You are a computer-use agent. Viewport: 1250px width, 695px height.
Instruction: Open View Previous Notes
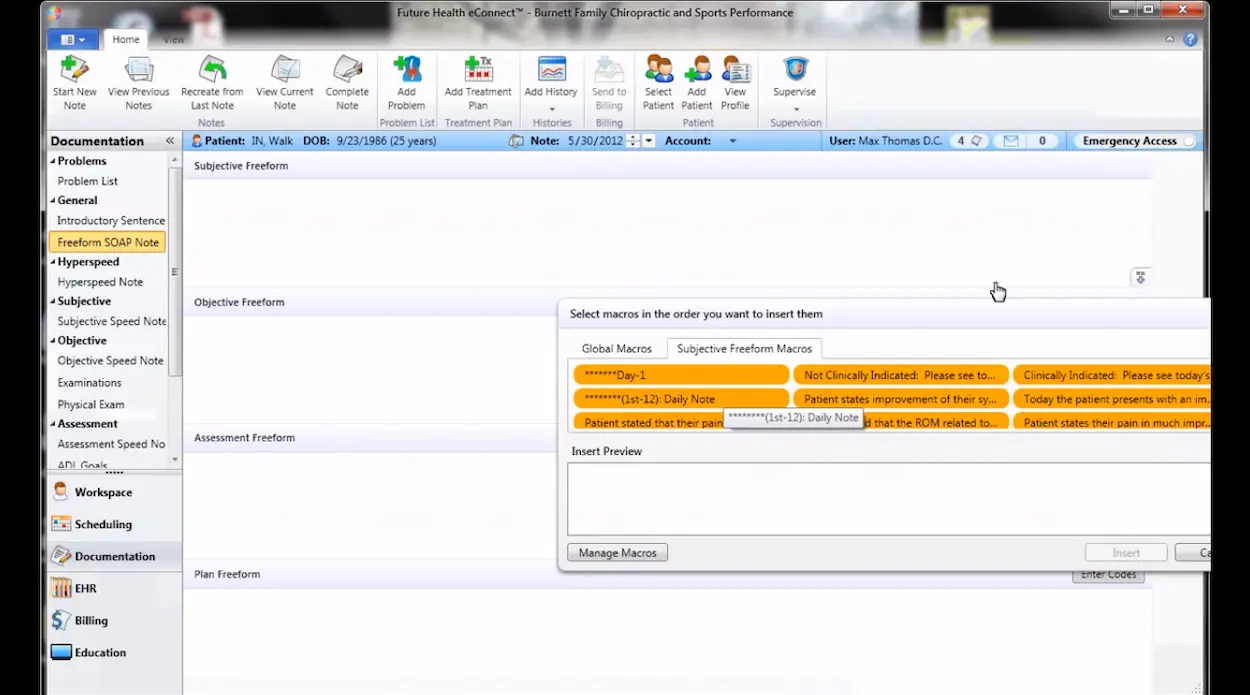click(x=138, y=80)
